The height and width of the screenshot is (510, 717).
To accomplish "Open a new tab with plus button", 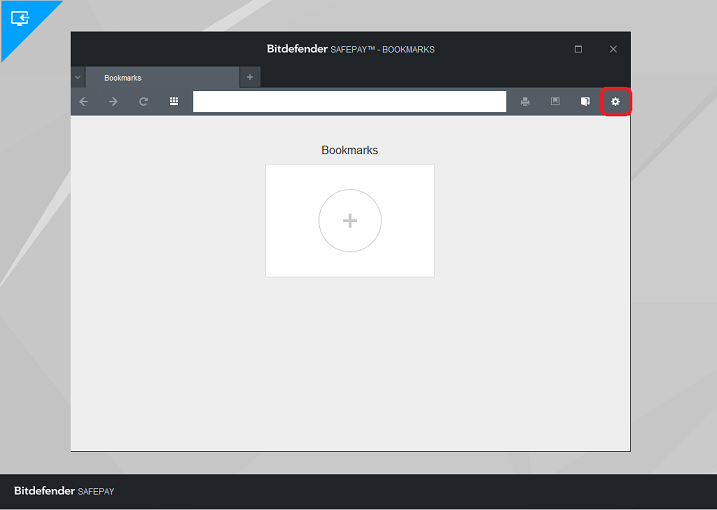I will click(x=250, y=77).
